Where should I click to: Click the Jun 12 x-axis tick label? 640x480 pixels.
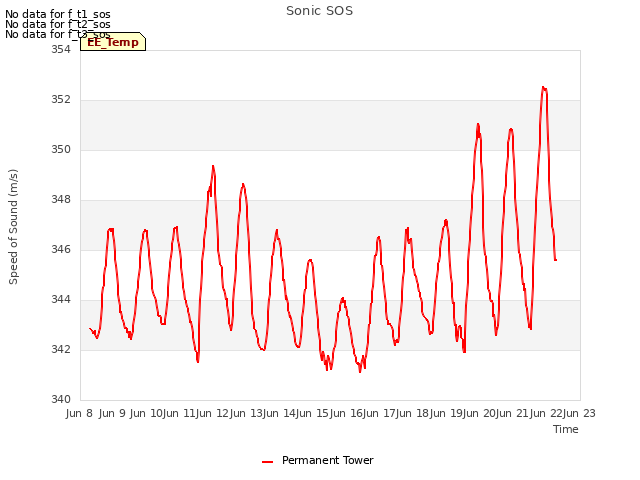tap(216, 413)
